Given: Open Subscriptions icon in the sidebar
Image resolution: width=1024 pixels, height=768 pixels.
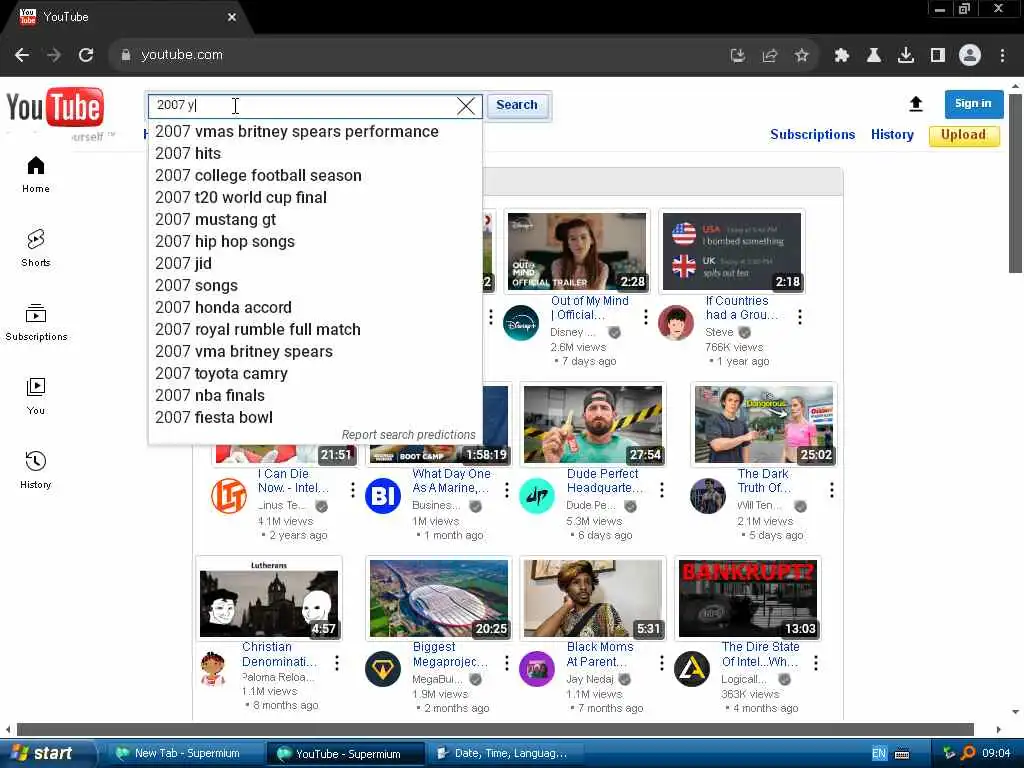Looking at the screenshot, I should coord(36,314).
